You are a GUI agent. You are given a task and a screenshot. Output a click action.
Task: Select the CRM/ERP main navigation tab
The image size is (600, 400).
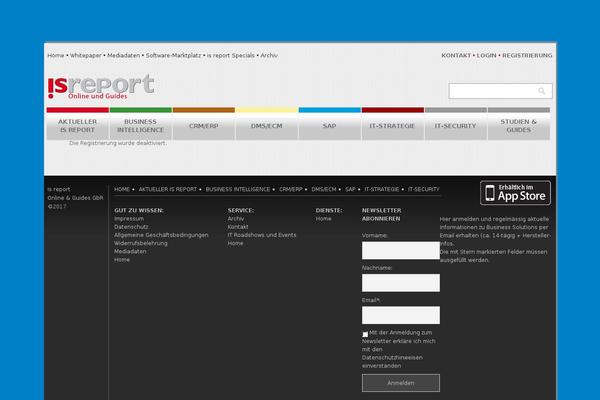point(204,126)
